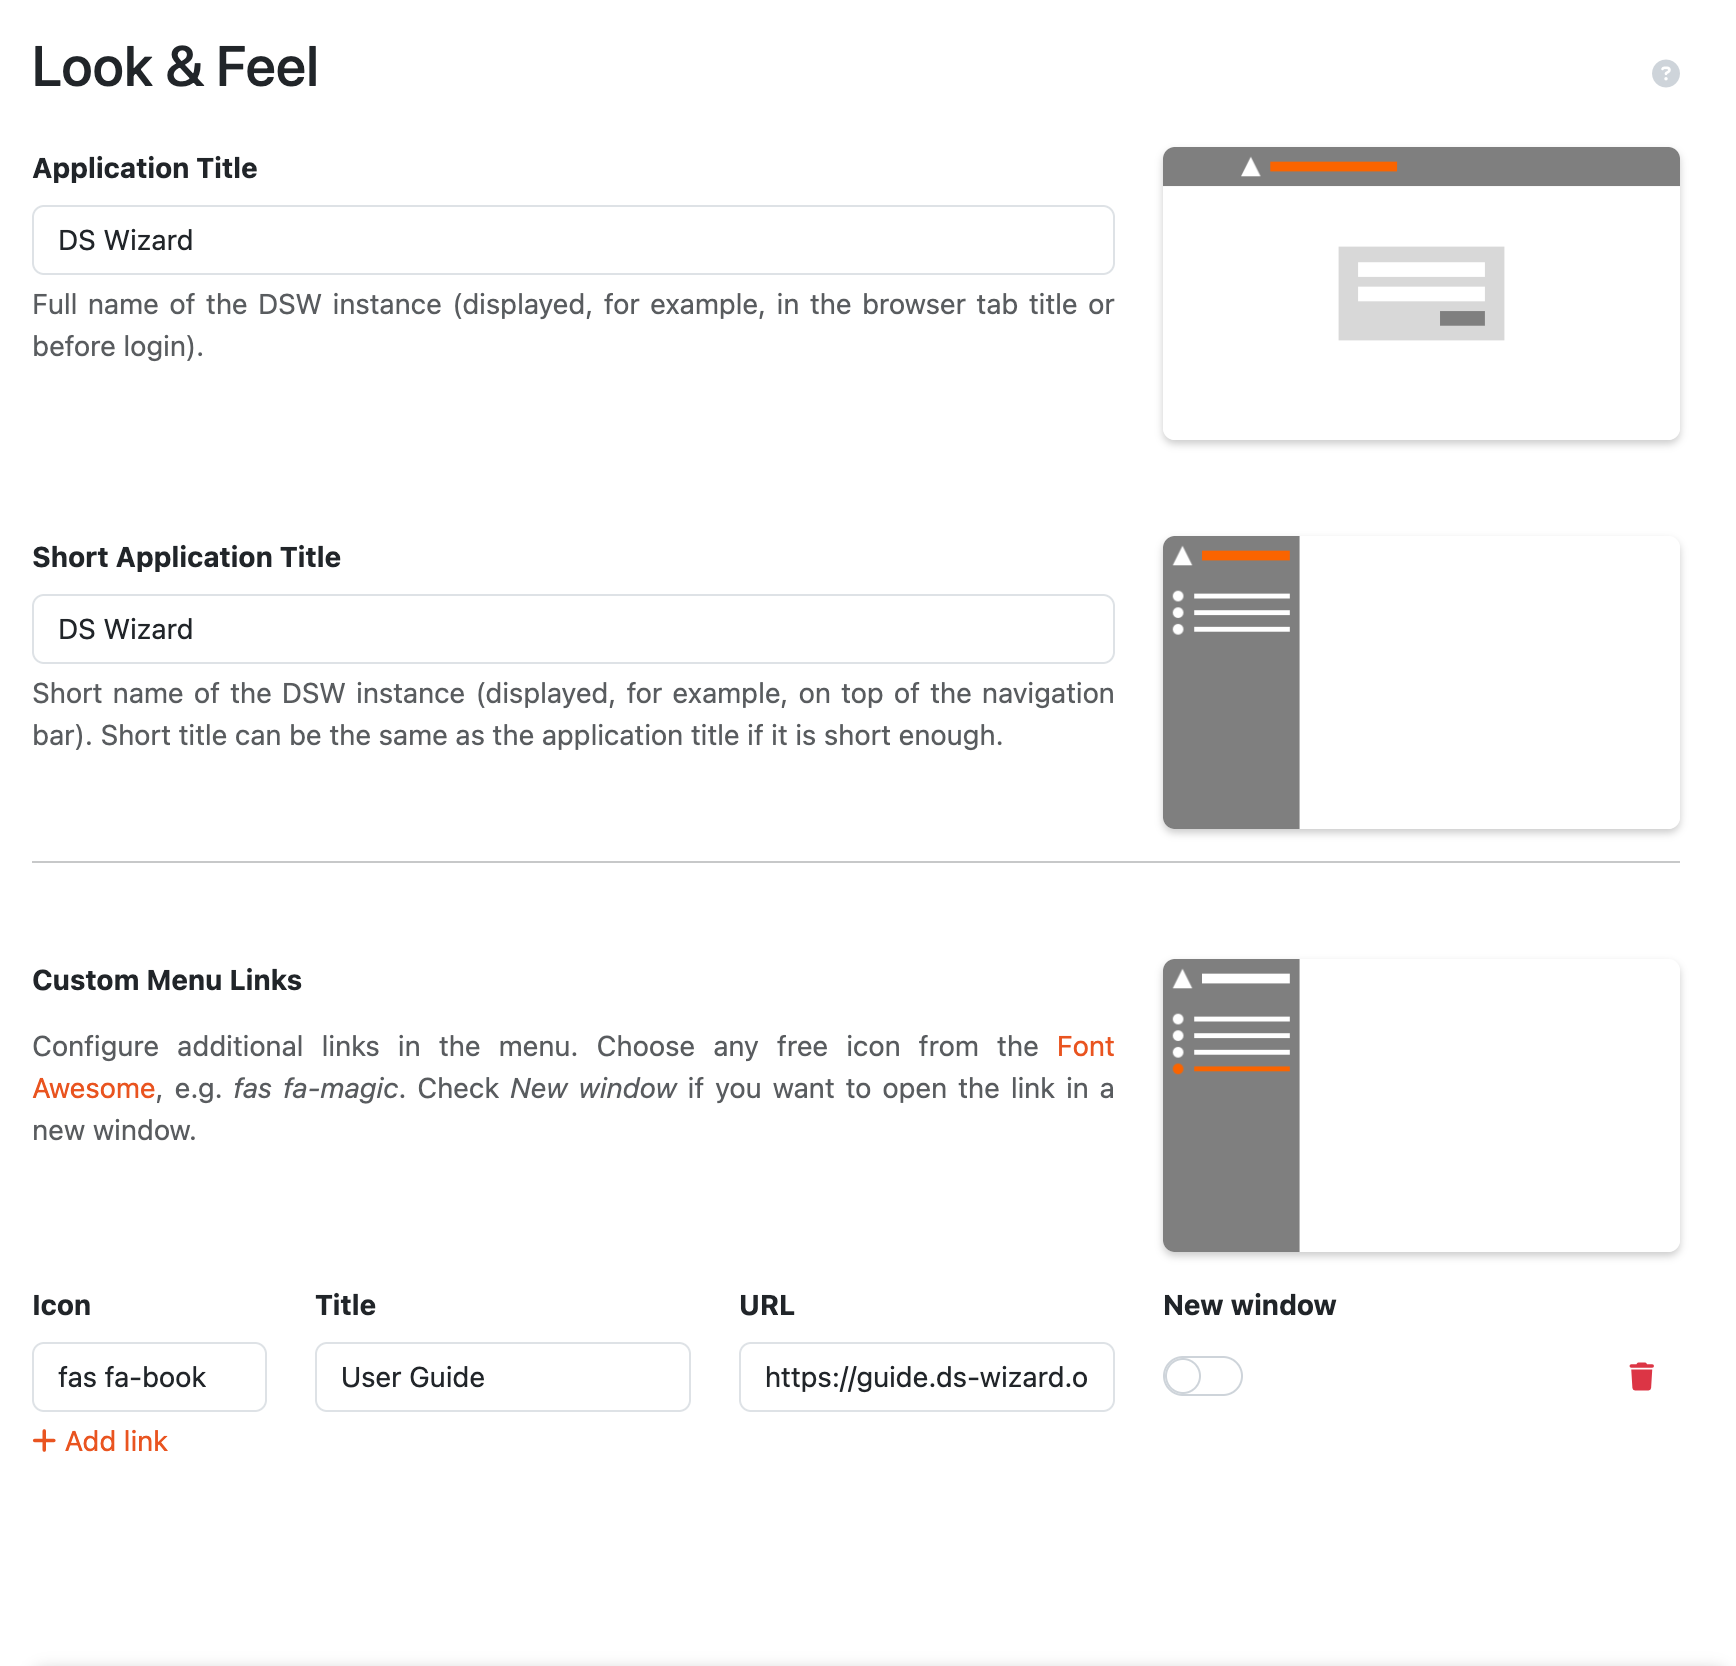Toggle the New window switch

(1203, 1377)
